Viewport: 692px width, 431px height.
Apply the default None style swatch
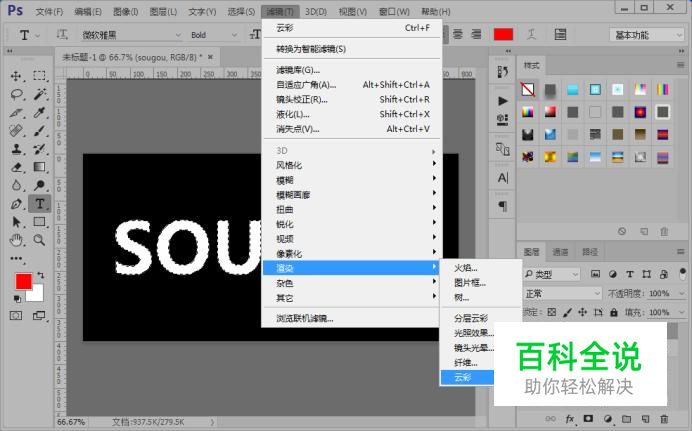click(528, 90)
